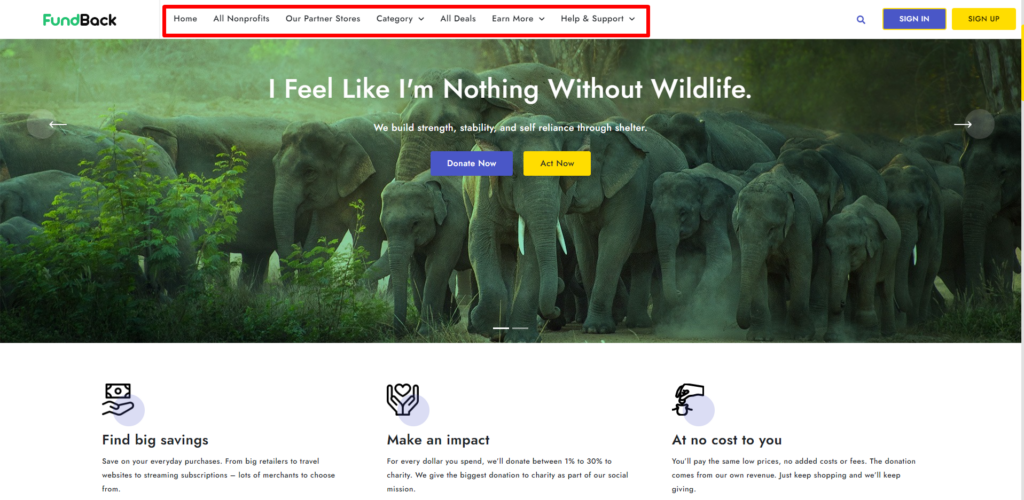Click the Act Now button
This screenshot has height=500, width=1024.
coord(557,163)
